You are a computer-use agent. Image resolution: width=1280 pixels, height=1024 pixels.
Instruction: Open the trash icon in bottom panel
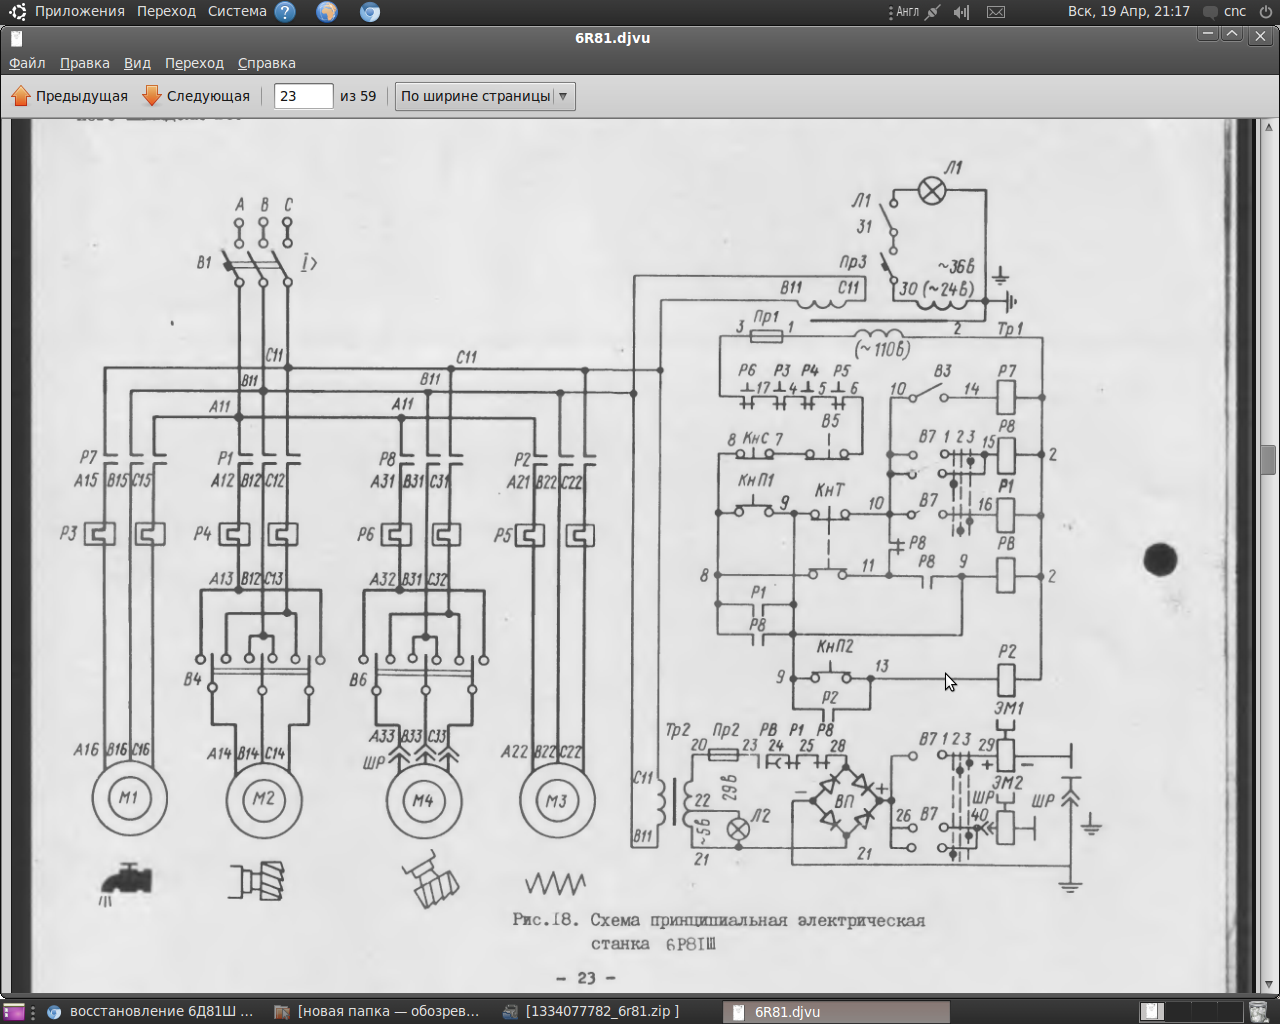pyautogui.click(x=1260, y=1011)
